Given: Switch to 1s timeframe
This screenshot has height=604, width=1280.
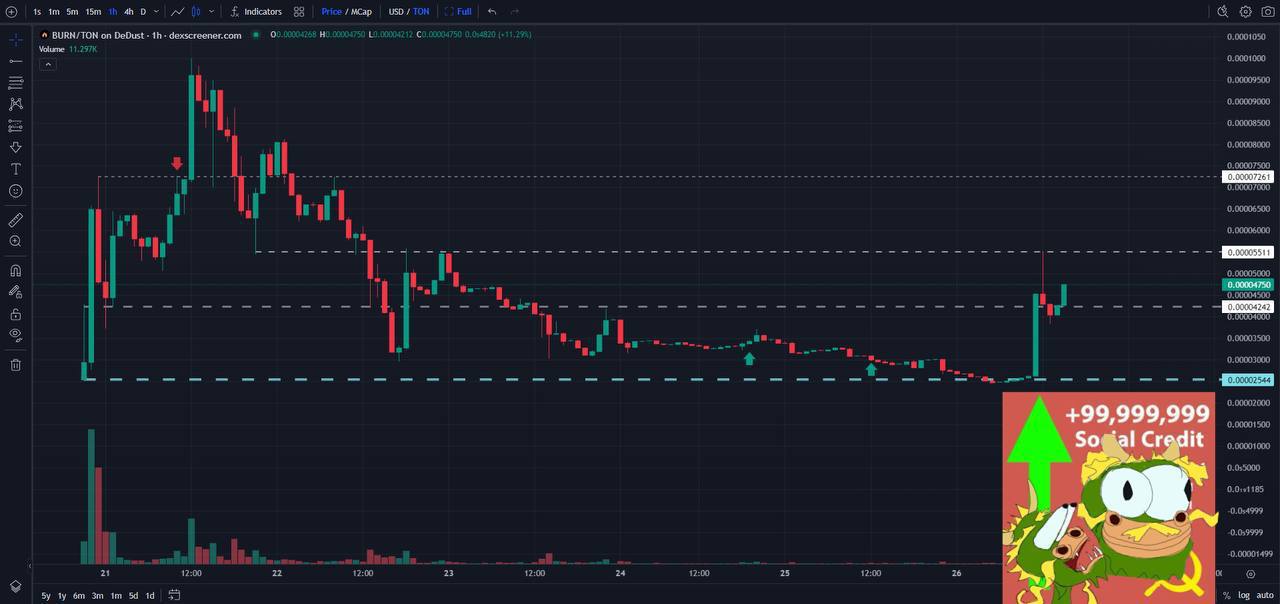Looking at the screenshot, I should pos(37,12).
